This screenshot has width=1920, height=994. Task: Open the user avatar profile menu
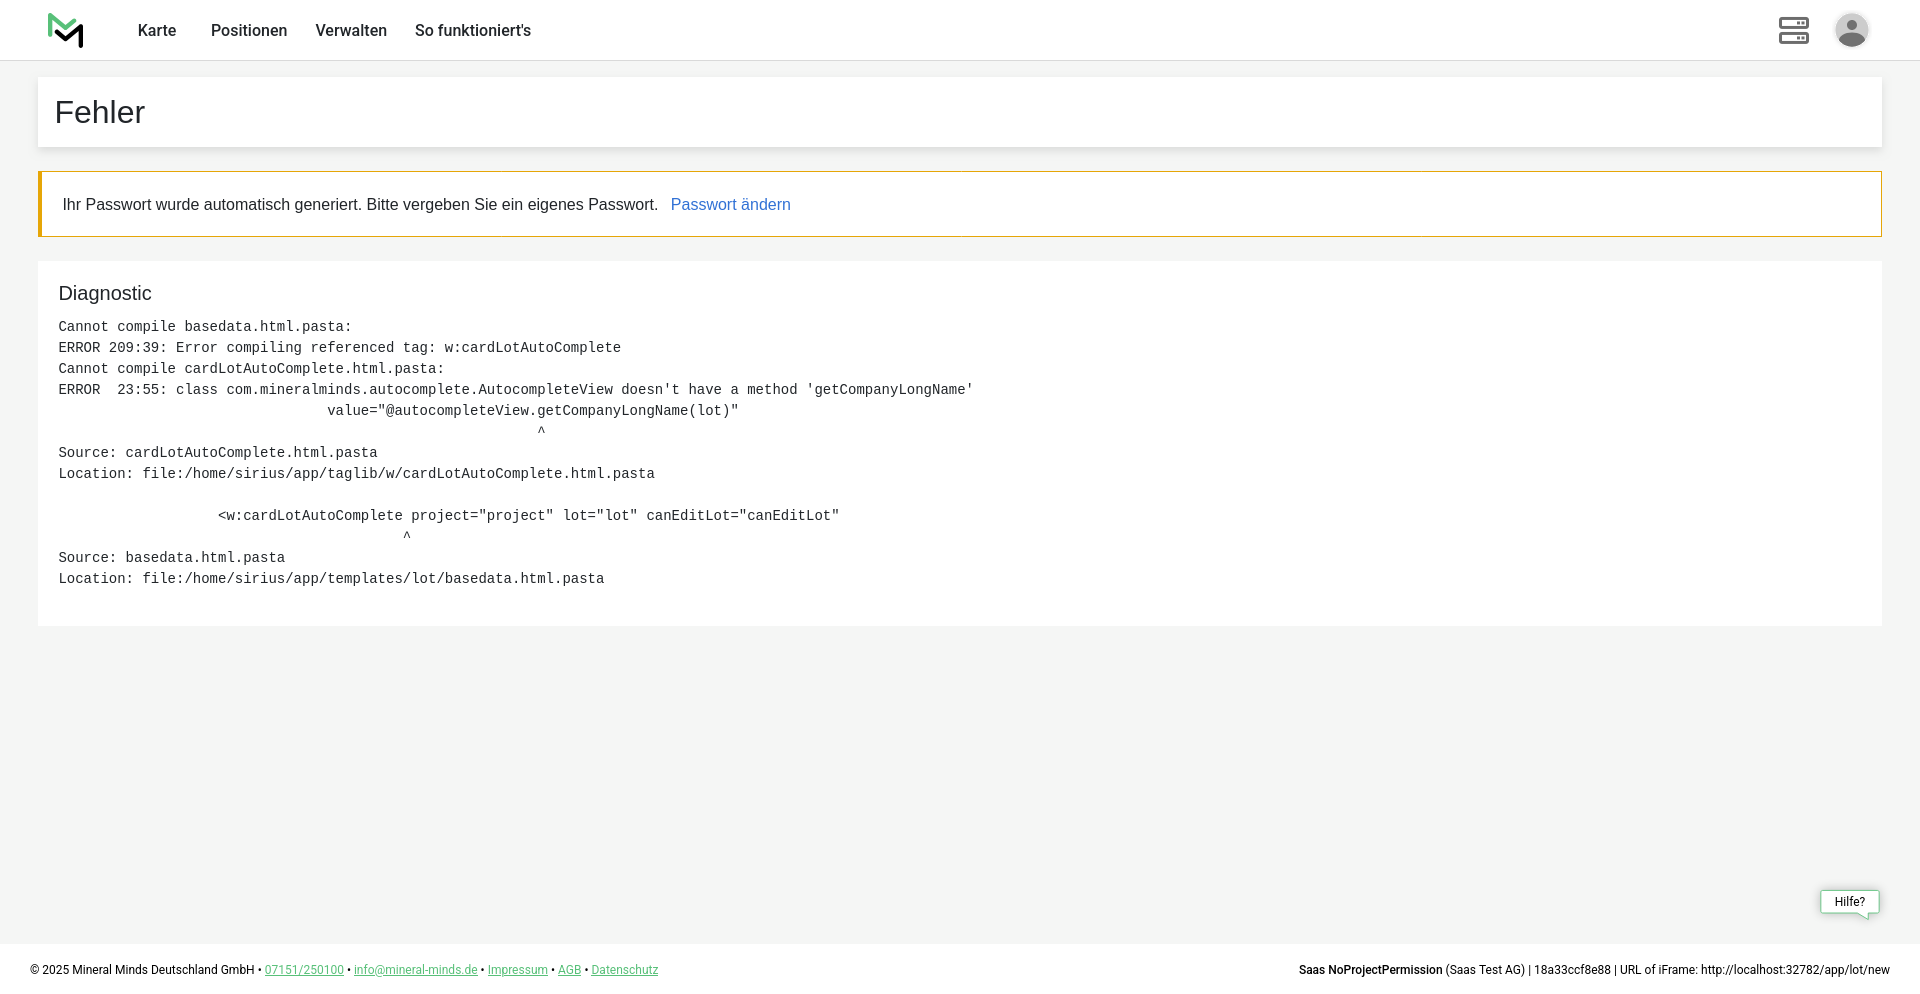(x=1851, y=31)
